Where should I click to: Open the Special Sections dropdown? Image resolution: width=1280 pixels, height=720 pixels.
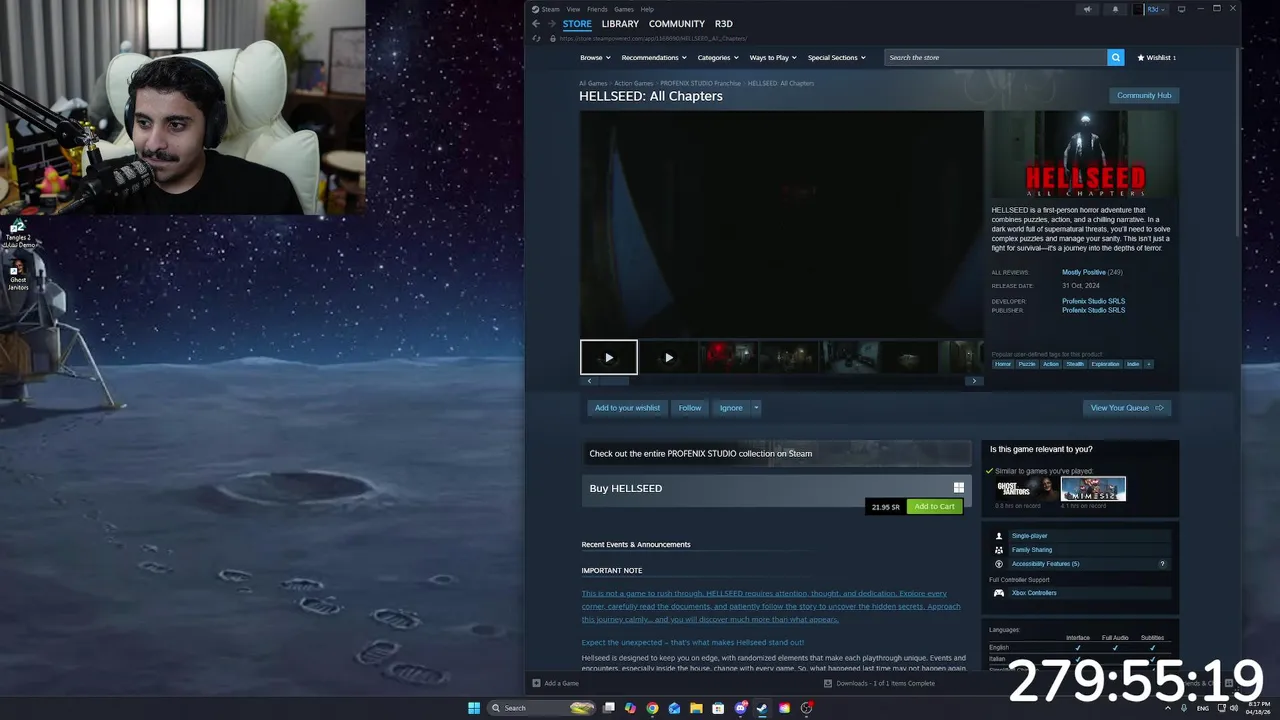(836, 57)
